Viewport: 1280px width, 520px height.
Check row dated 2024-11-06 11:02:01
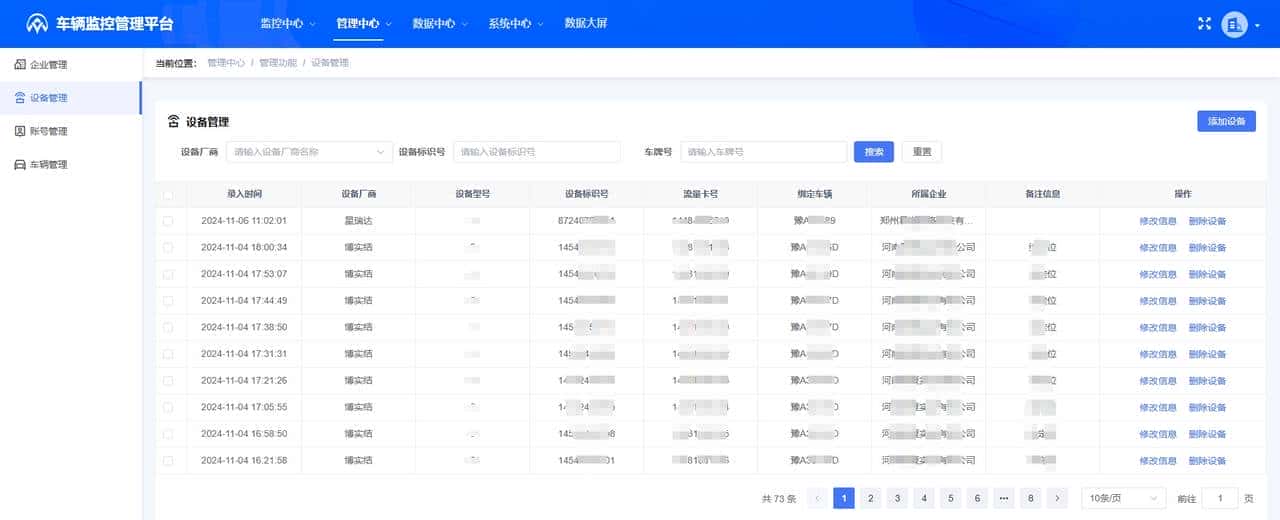click(x=168, y=221)
